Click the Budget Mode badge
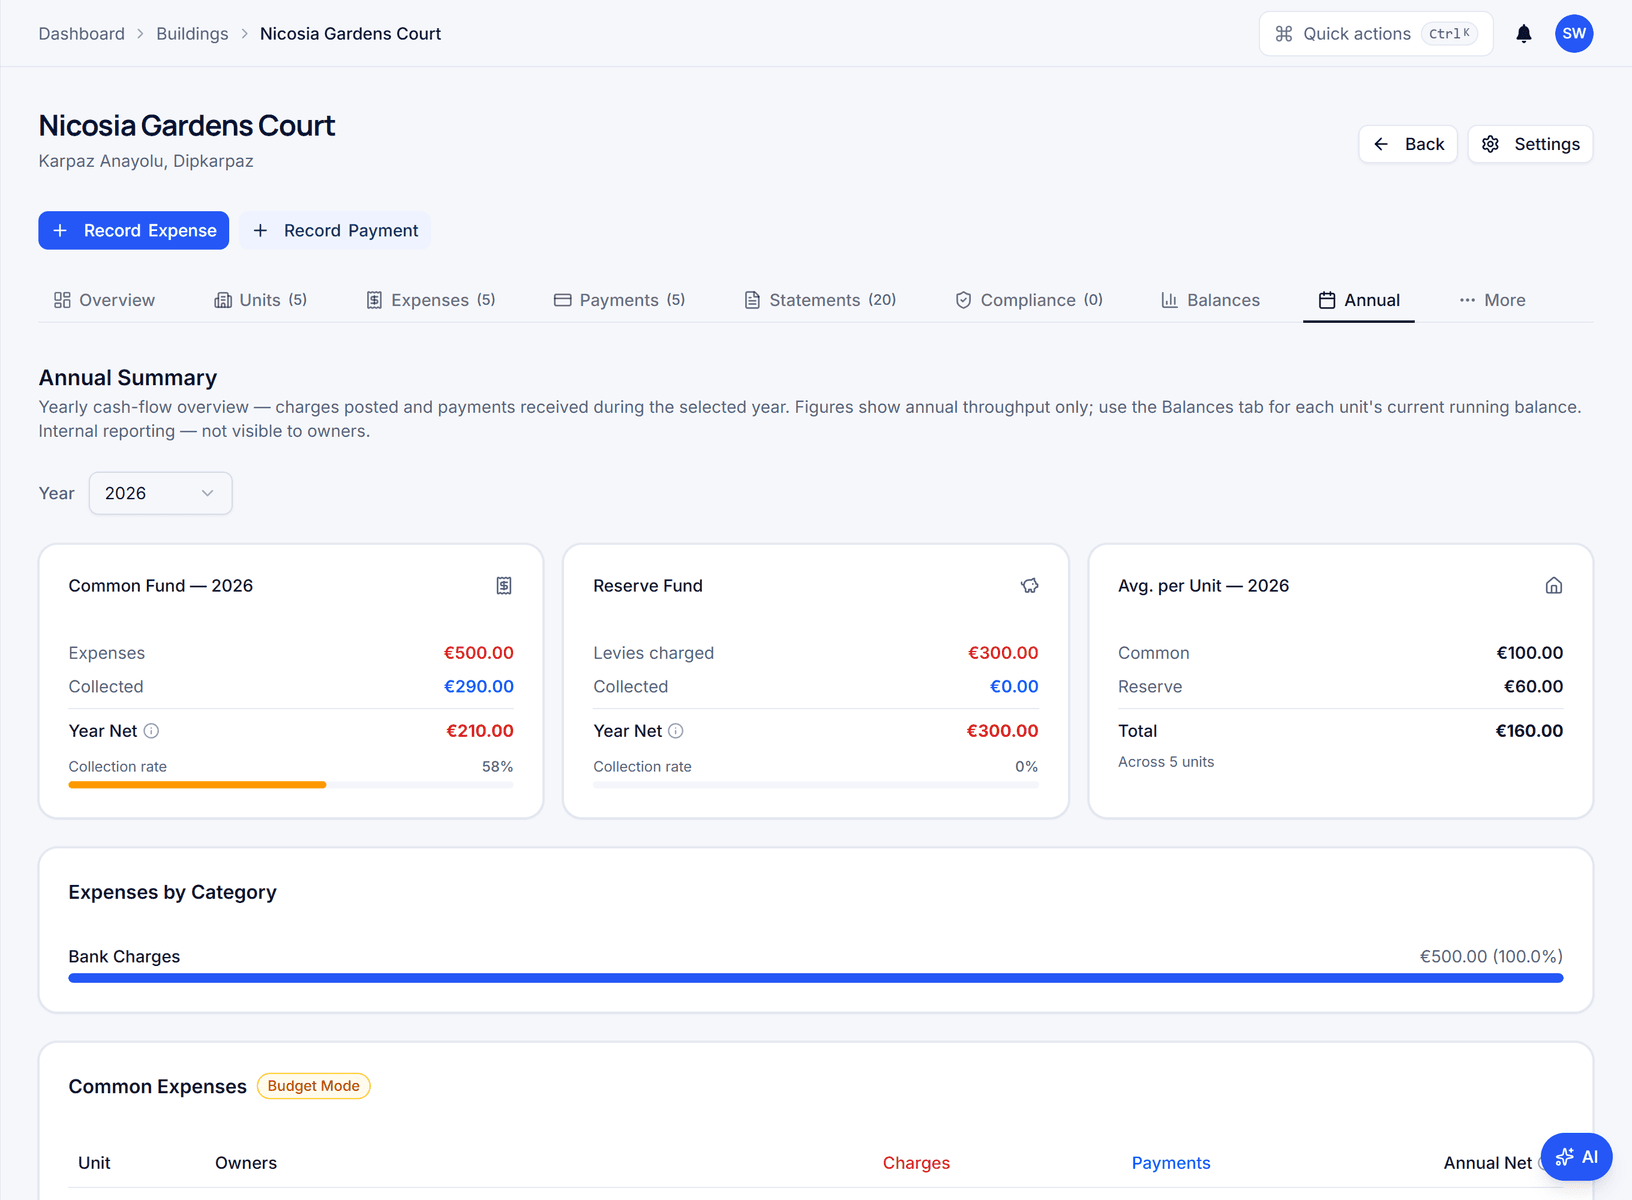The image size is (1632, 1200). coord(314,1086)
